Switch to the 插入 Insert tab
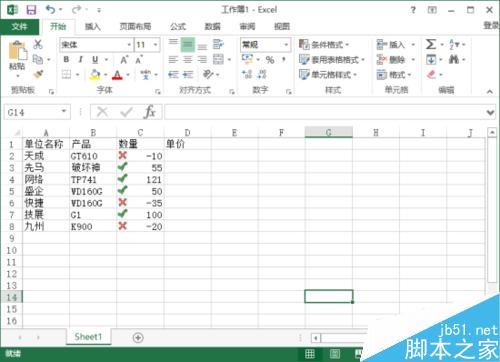500x362 pixels. [x=92, y=27]
